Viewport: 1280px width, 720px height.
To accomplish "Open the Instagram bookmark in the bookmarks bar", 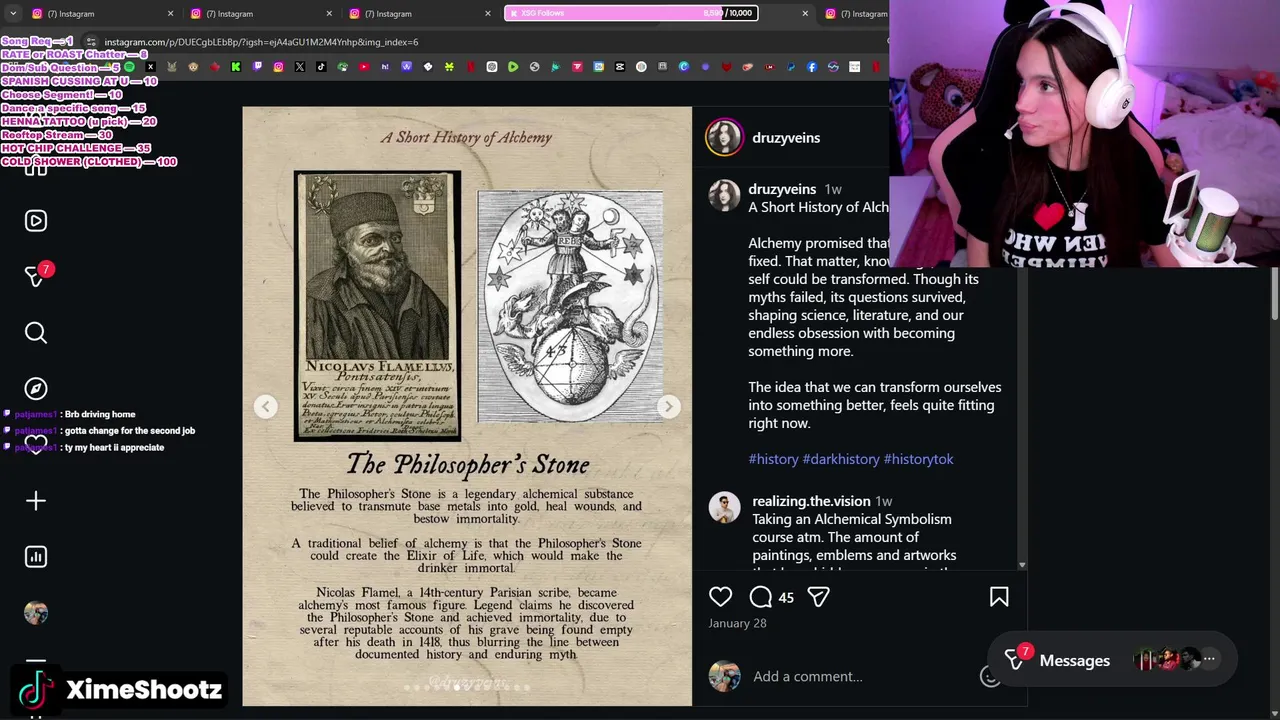I will click(278, 67).
